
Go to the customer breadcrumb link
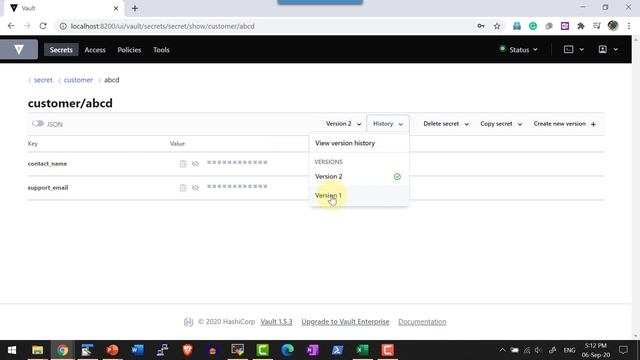click(x=78, y=80)
